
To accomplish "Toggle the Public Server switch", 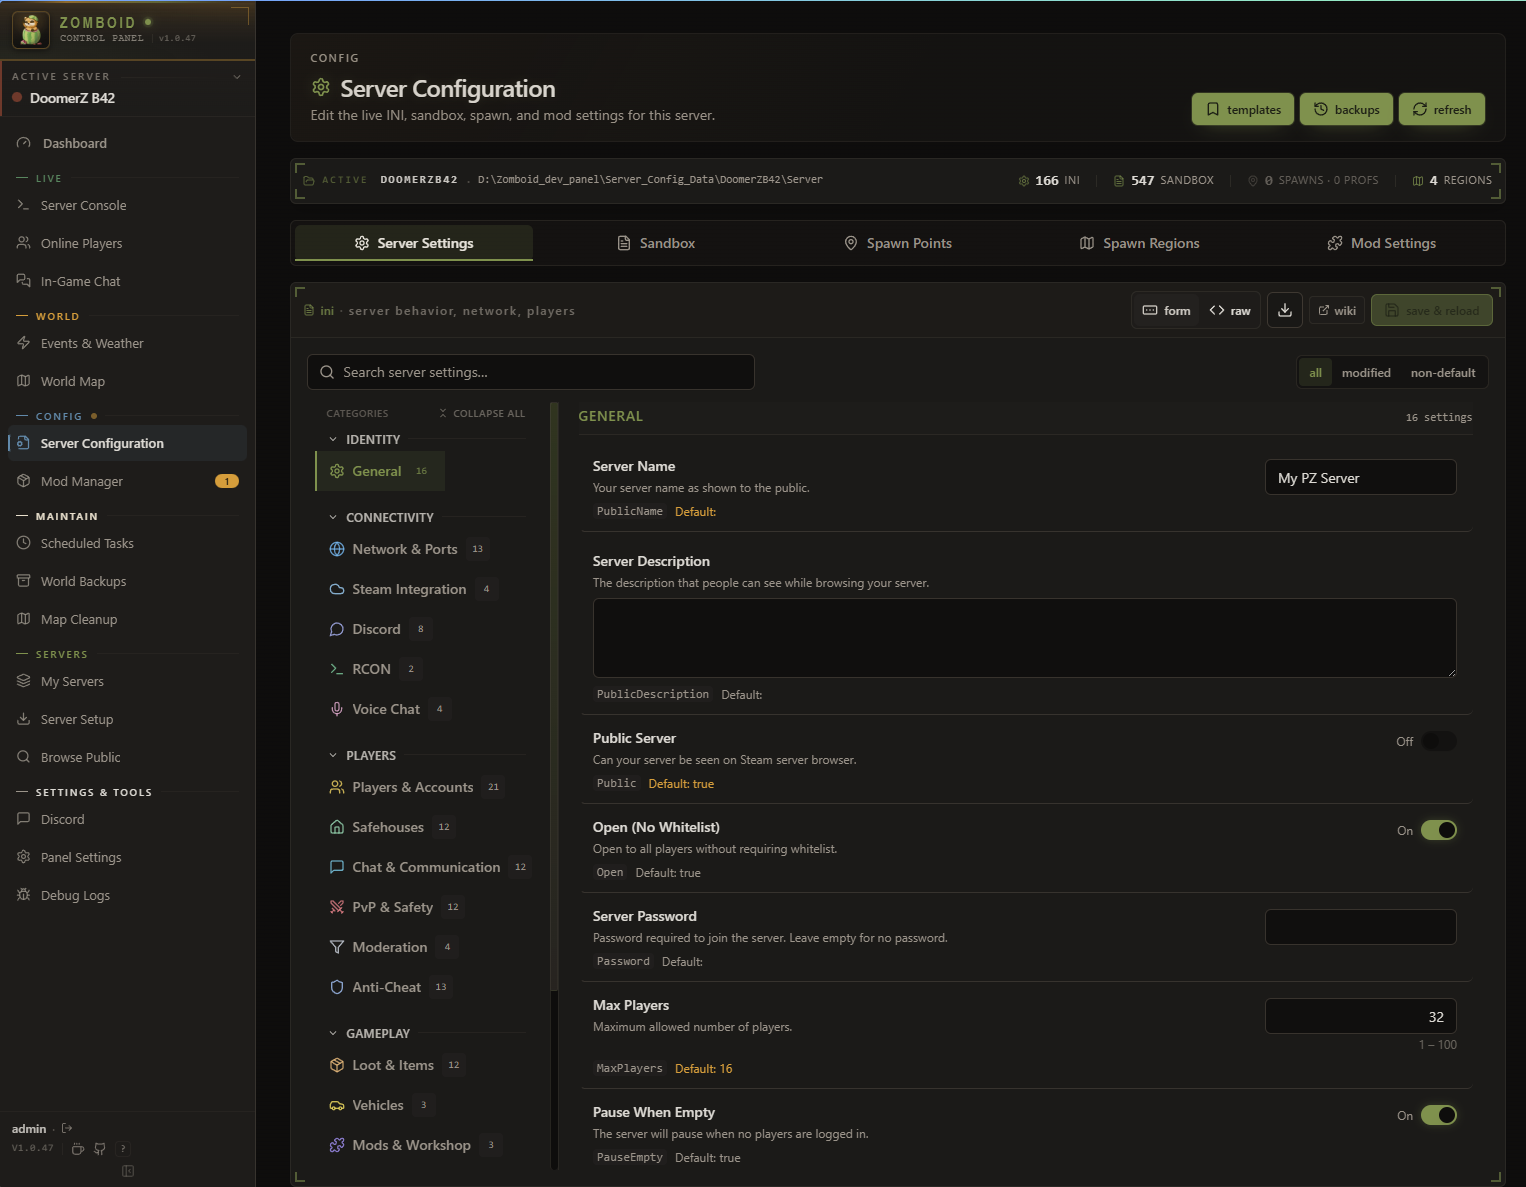I will (x=1439, y=741).
